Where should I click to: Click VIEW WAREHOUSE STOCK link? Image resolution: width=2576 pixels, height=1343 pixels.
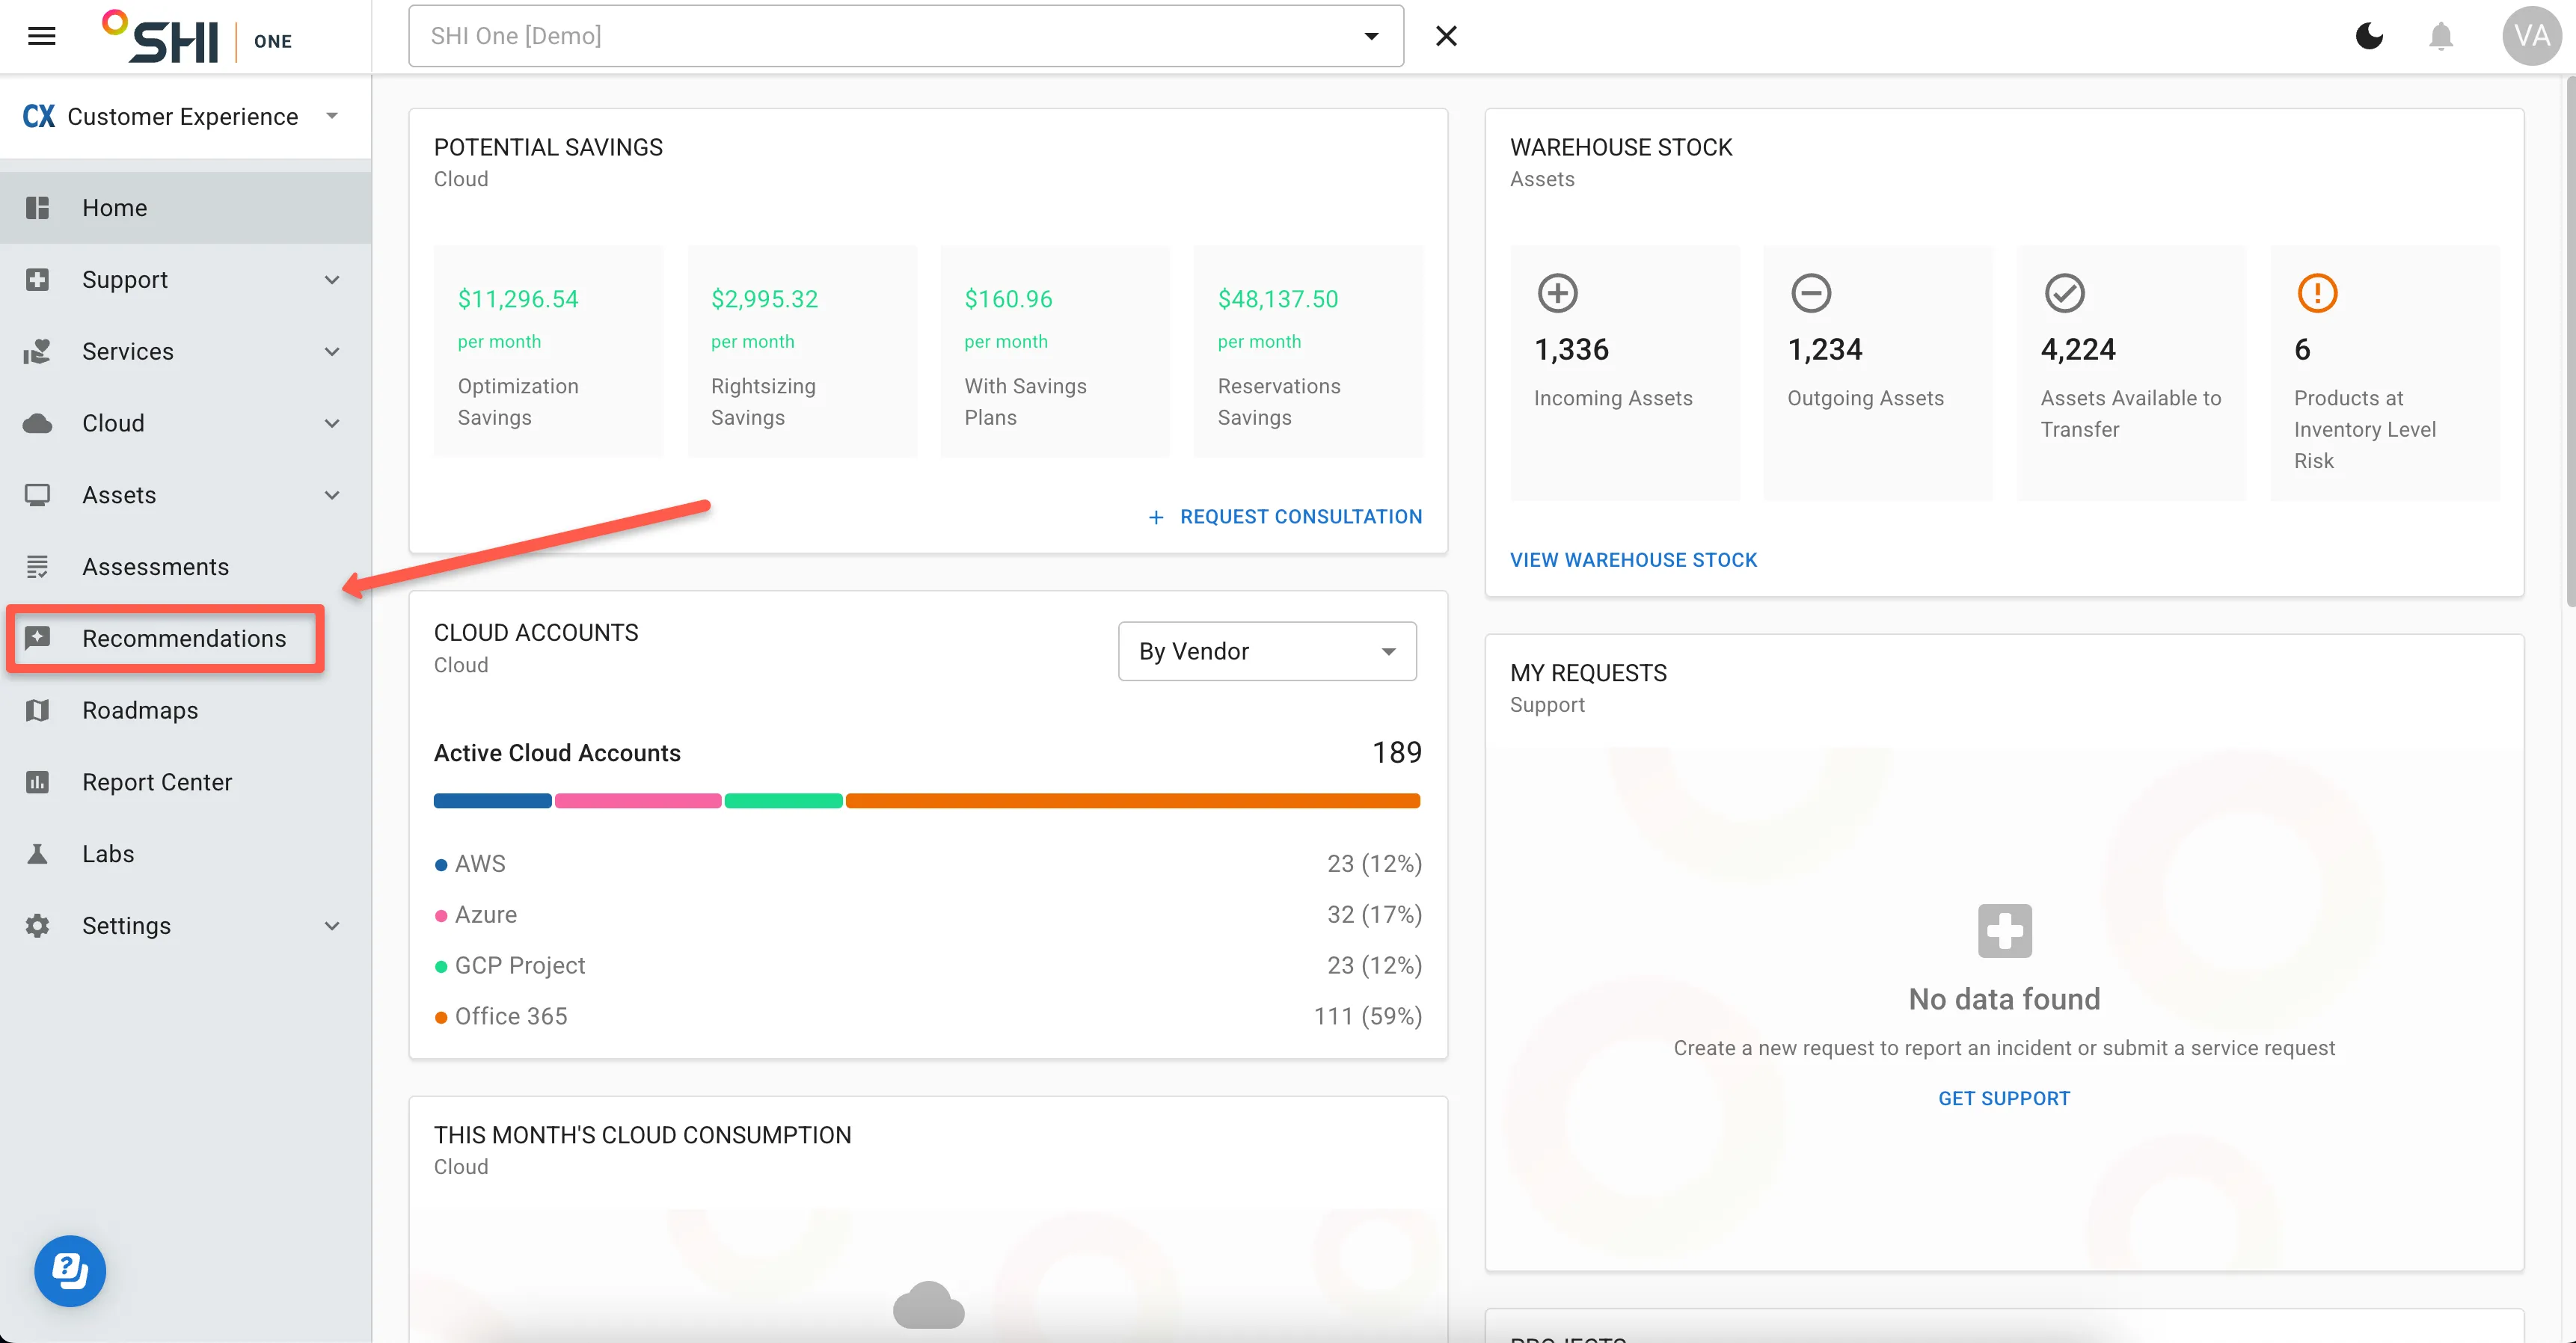pos(1633,560)
